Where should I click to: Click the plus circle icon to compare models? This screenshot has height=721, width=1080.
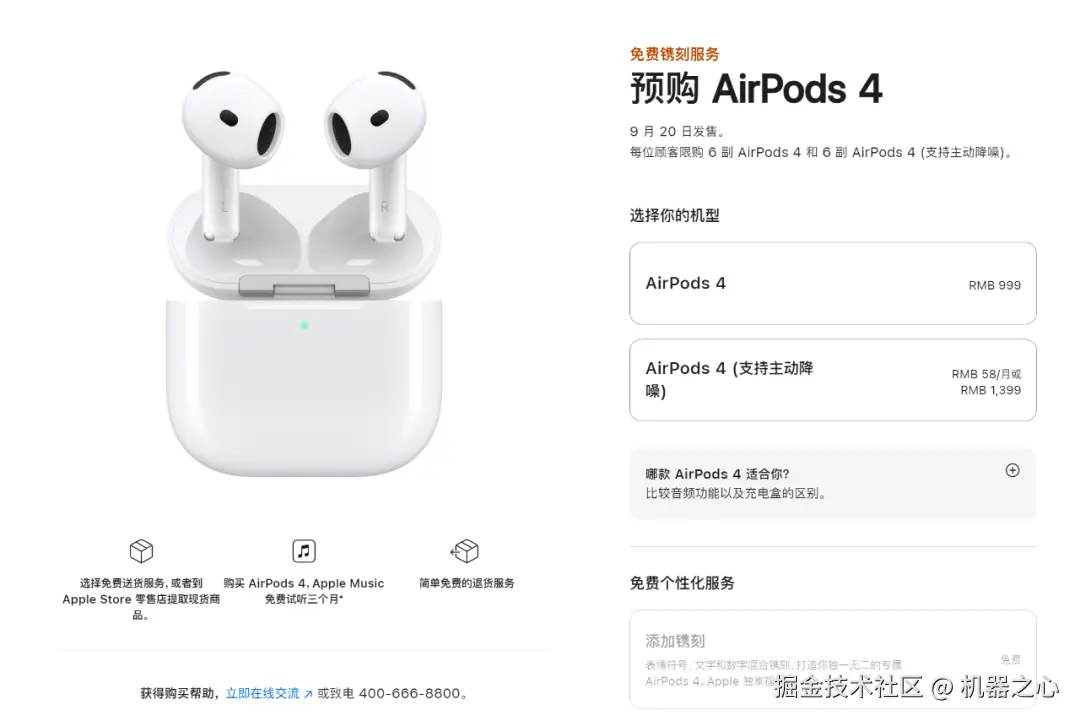coord(1012,470)
